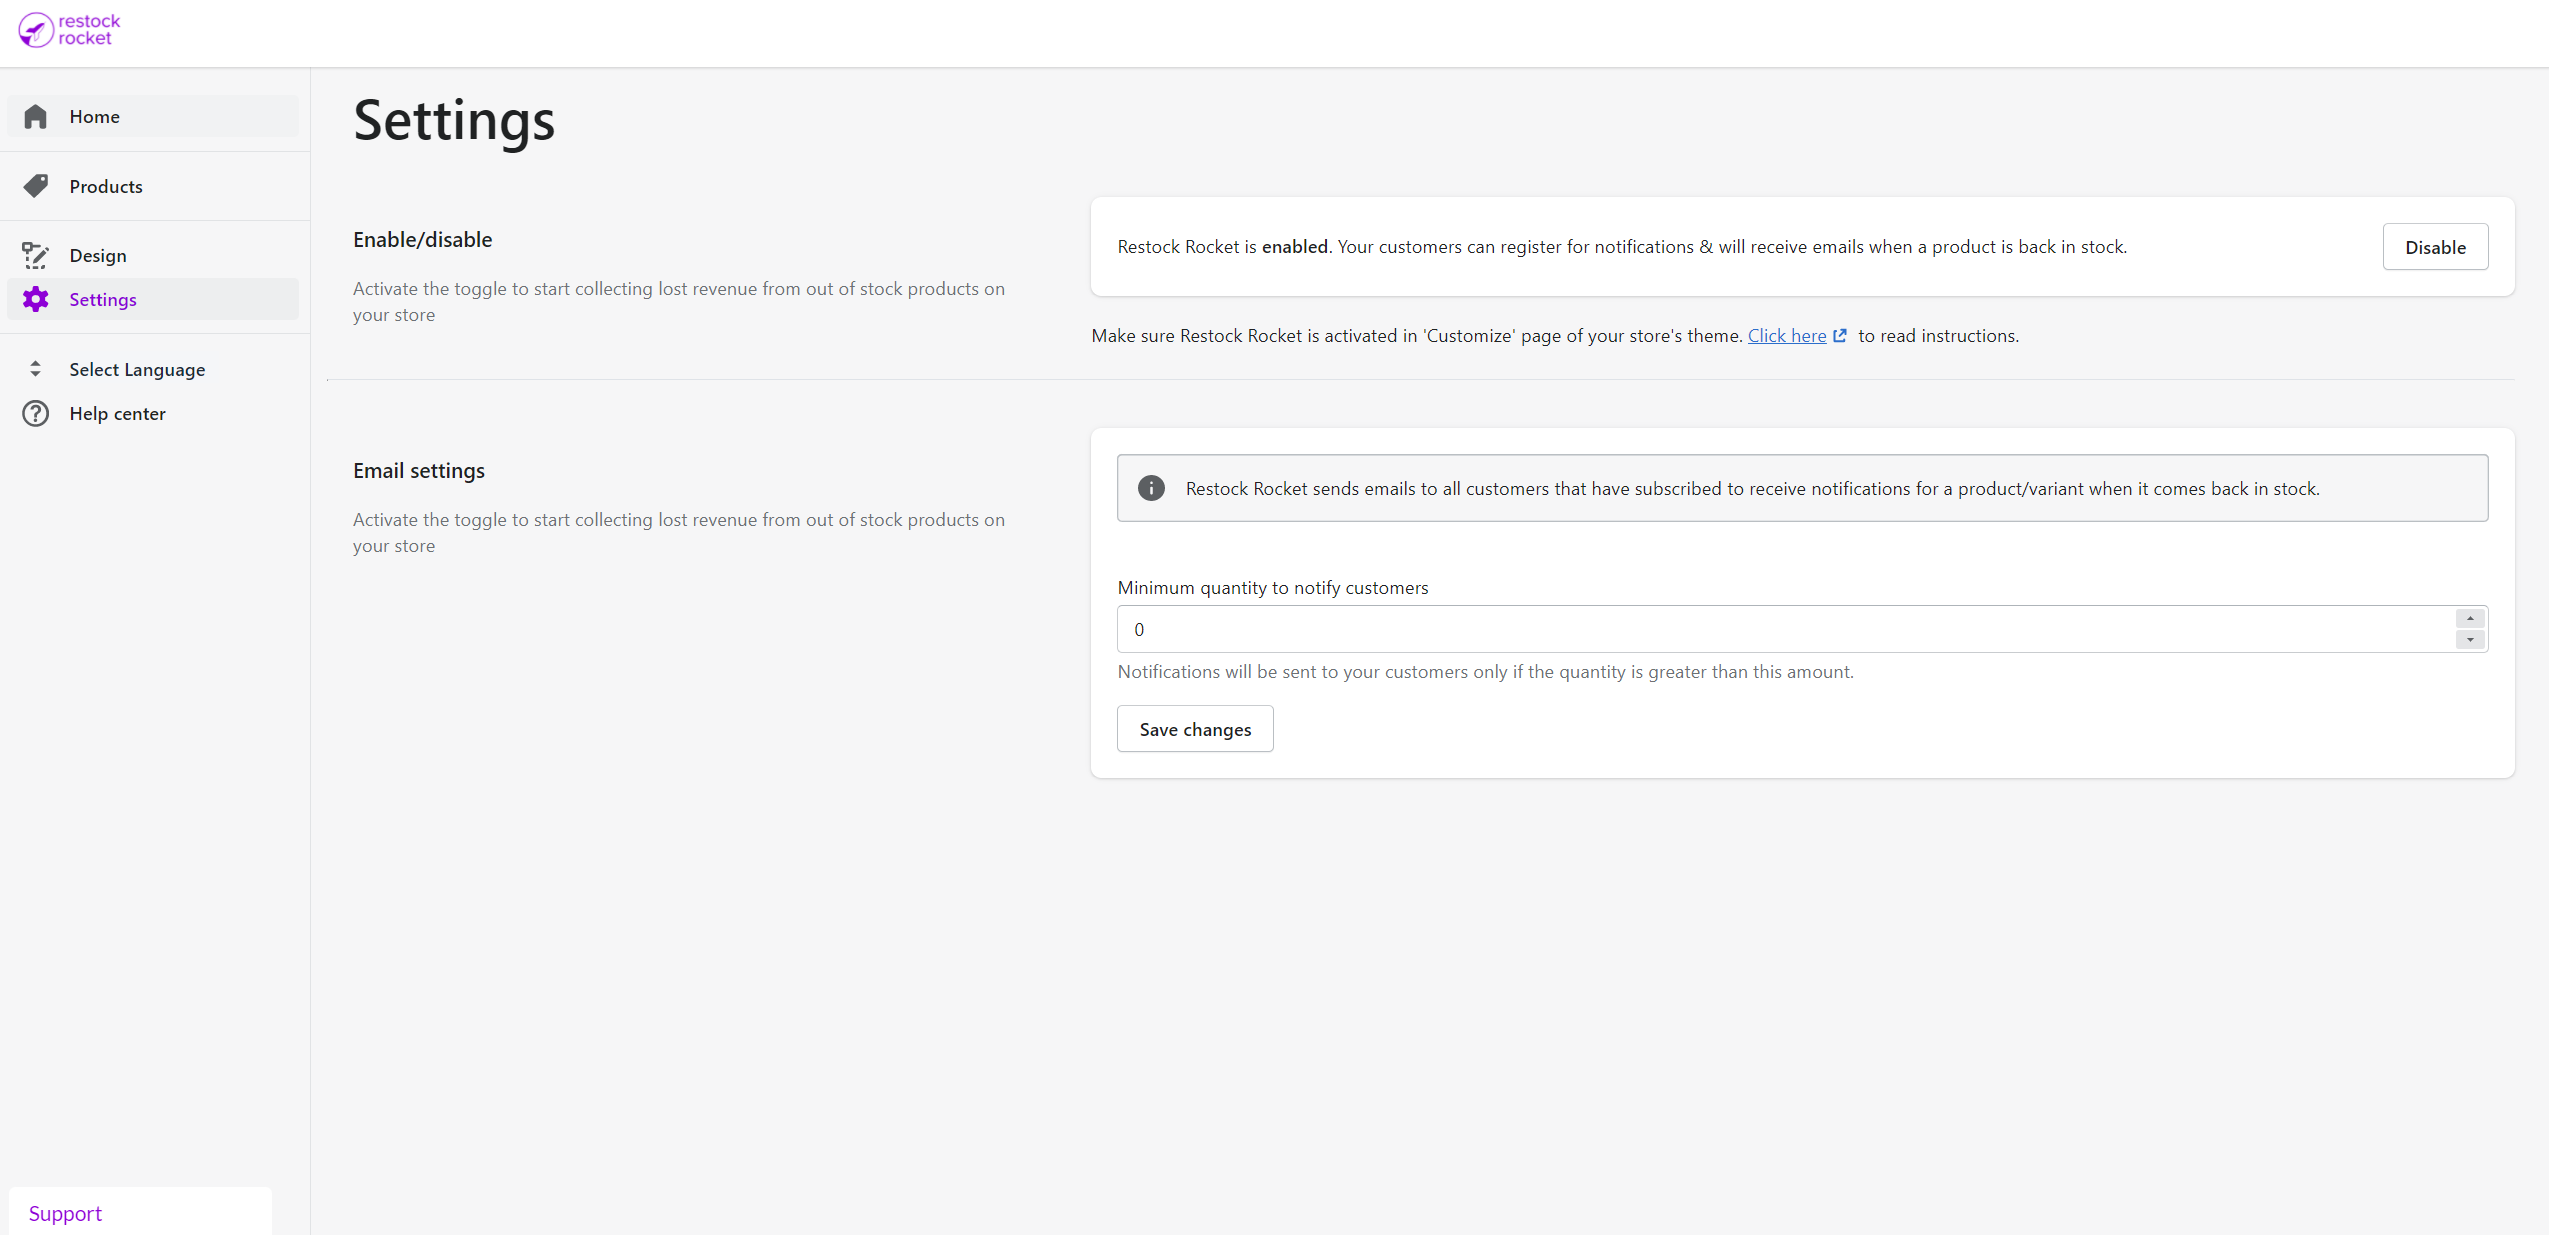Image resolution: width=2549 pixels, height=1235 pixels.
Task: Click the info icon in email settings
Action: pos(1151,488)
